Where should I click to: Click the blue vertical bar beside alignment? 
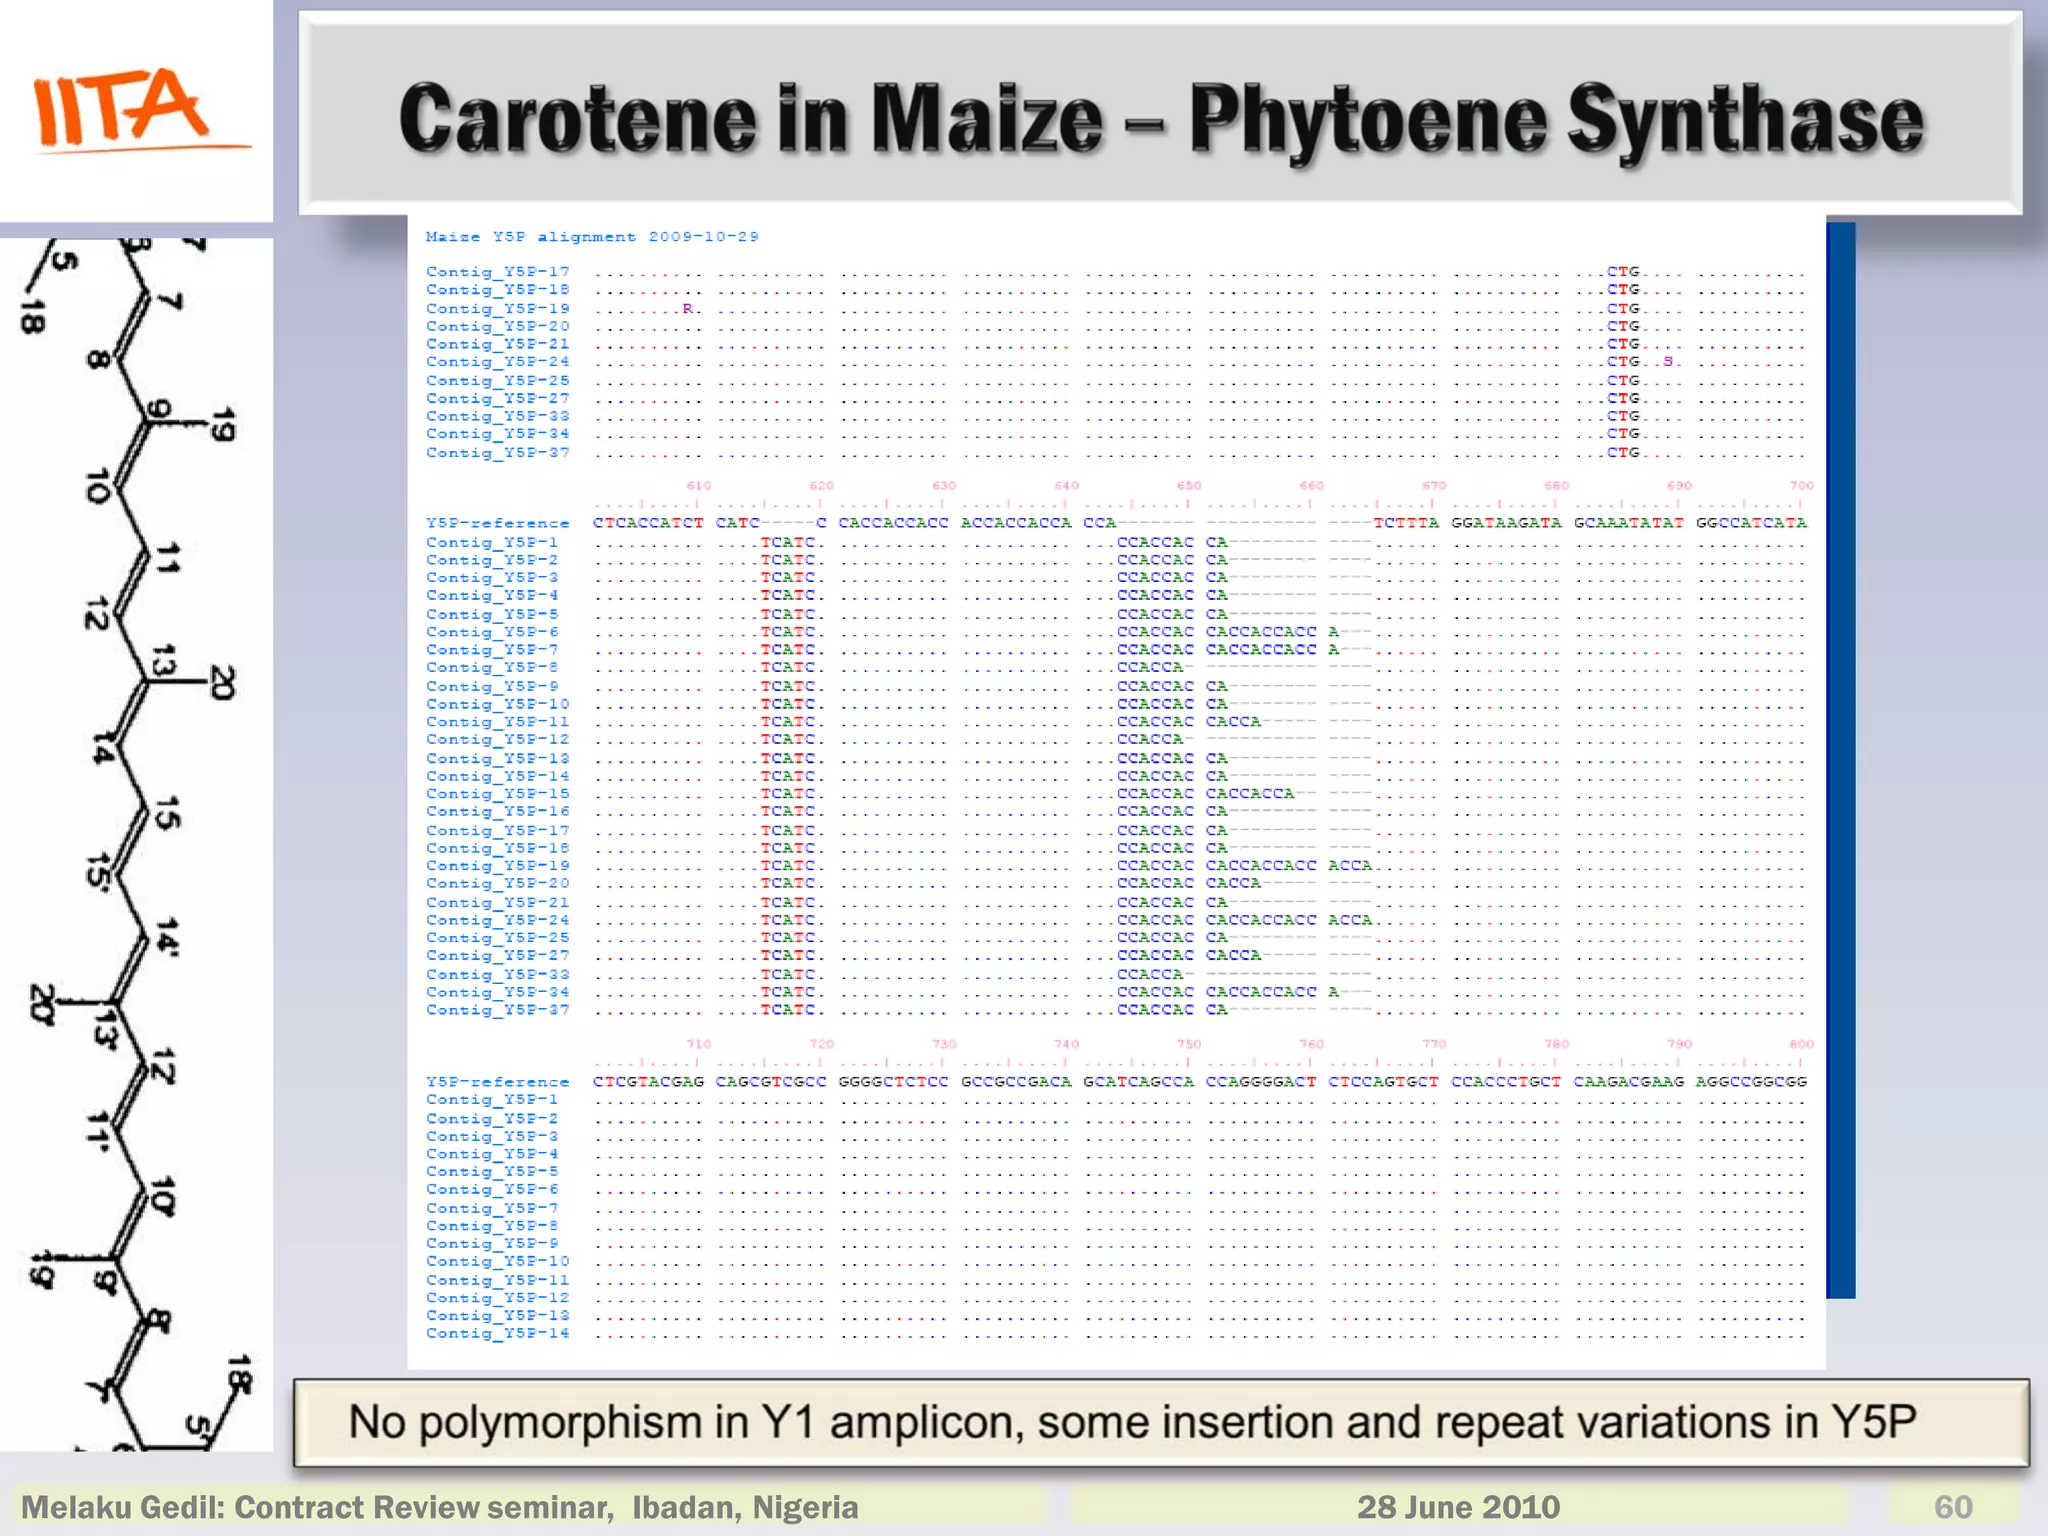point(1840,760)
